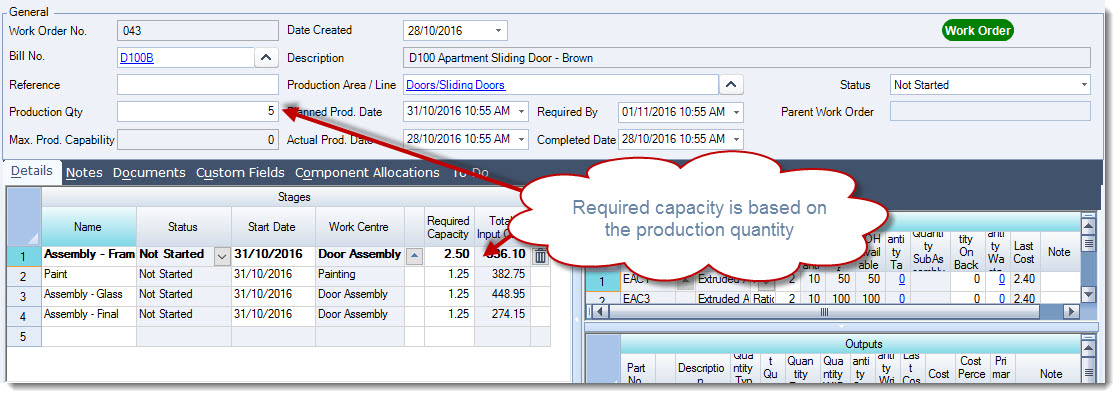This screenshot has width=1120, height=398.
Task: Expand the Work Centre Door Assembly selector arrow
Action: point(415,255)
